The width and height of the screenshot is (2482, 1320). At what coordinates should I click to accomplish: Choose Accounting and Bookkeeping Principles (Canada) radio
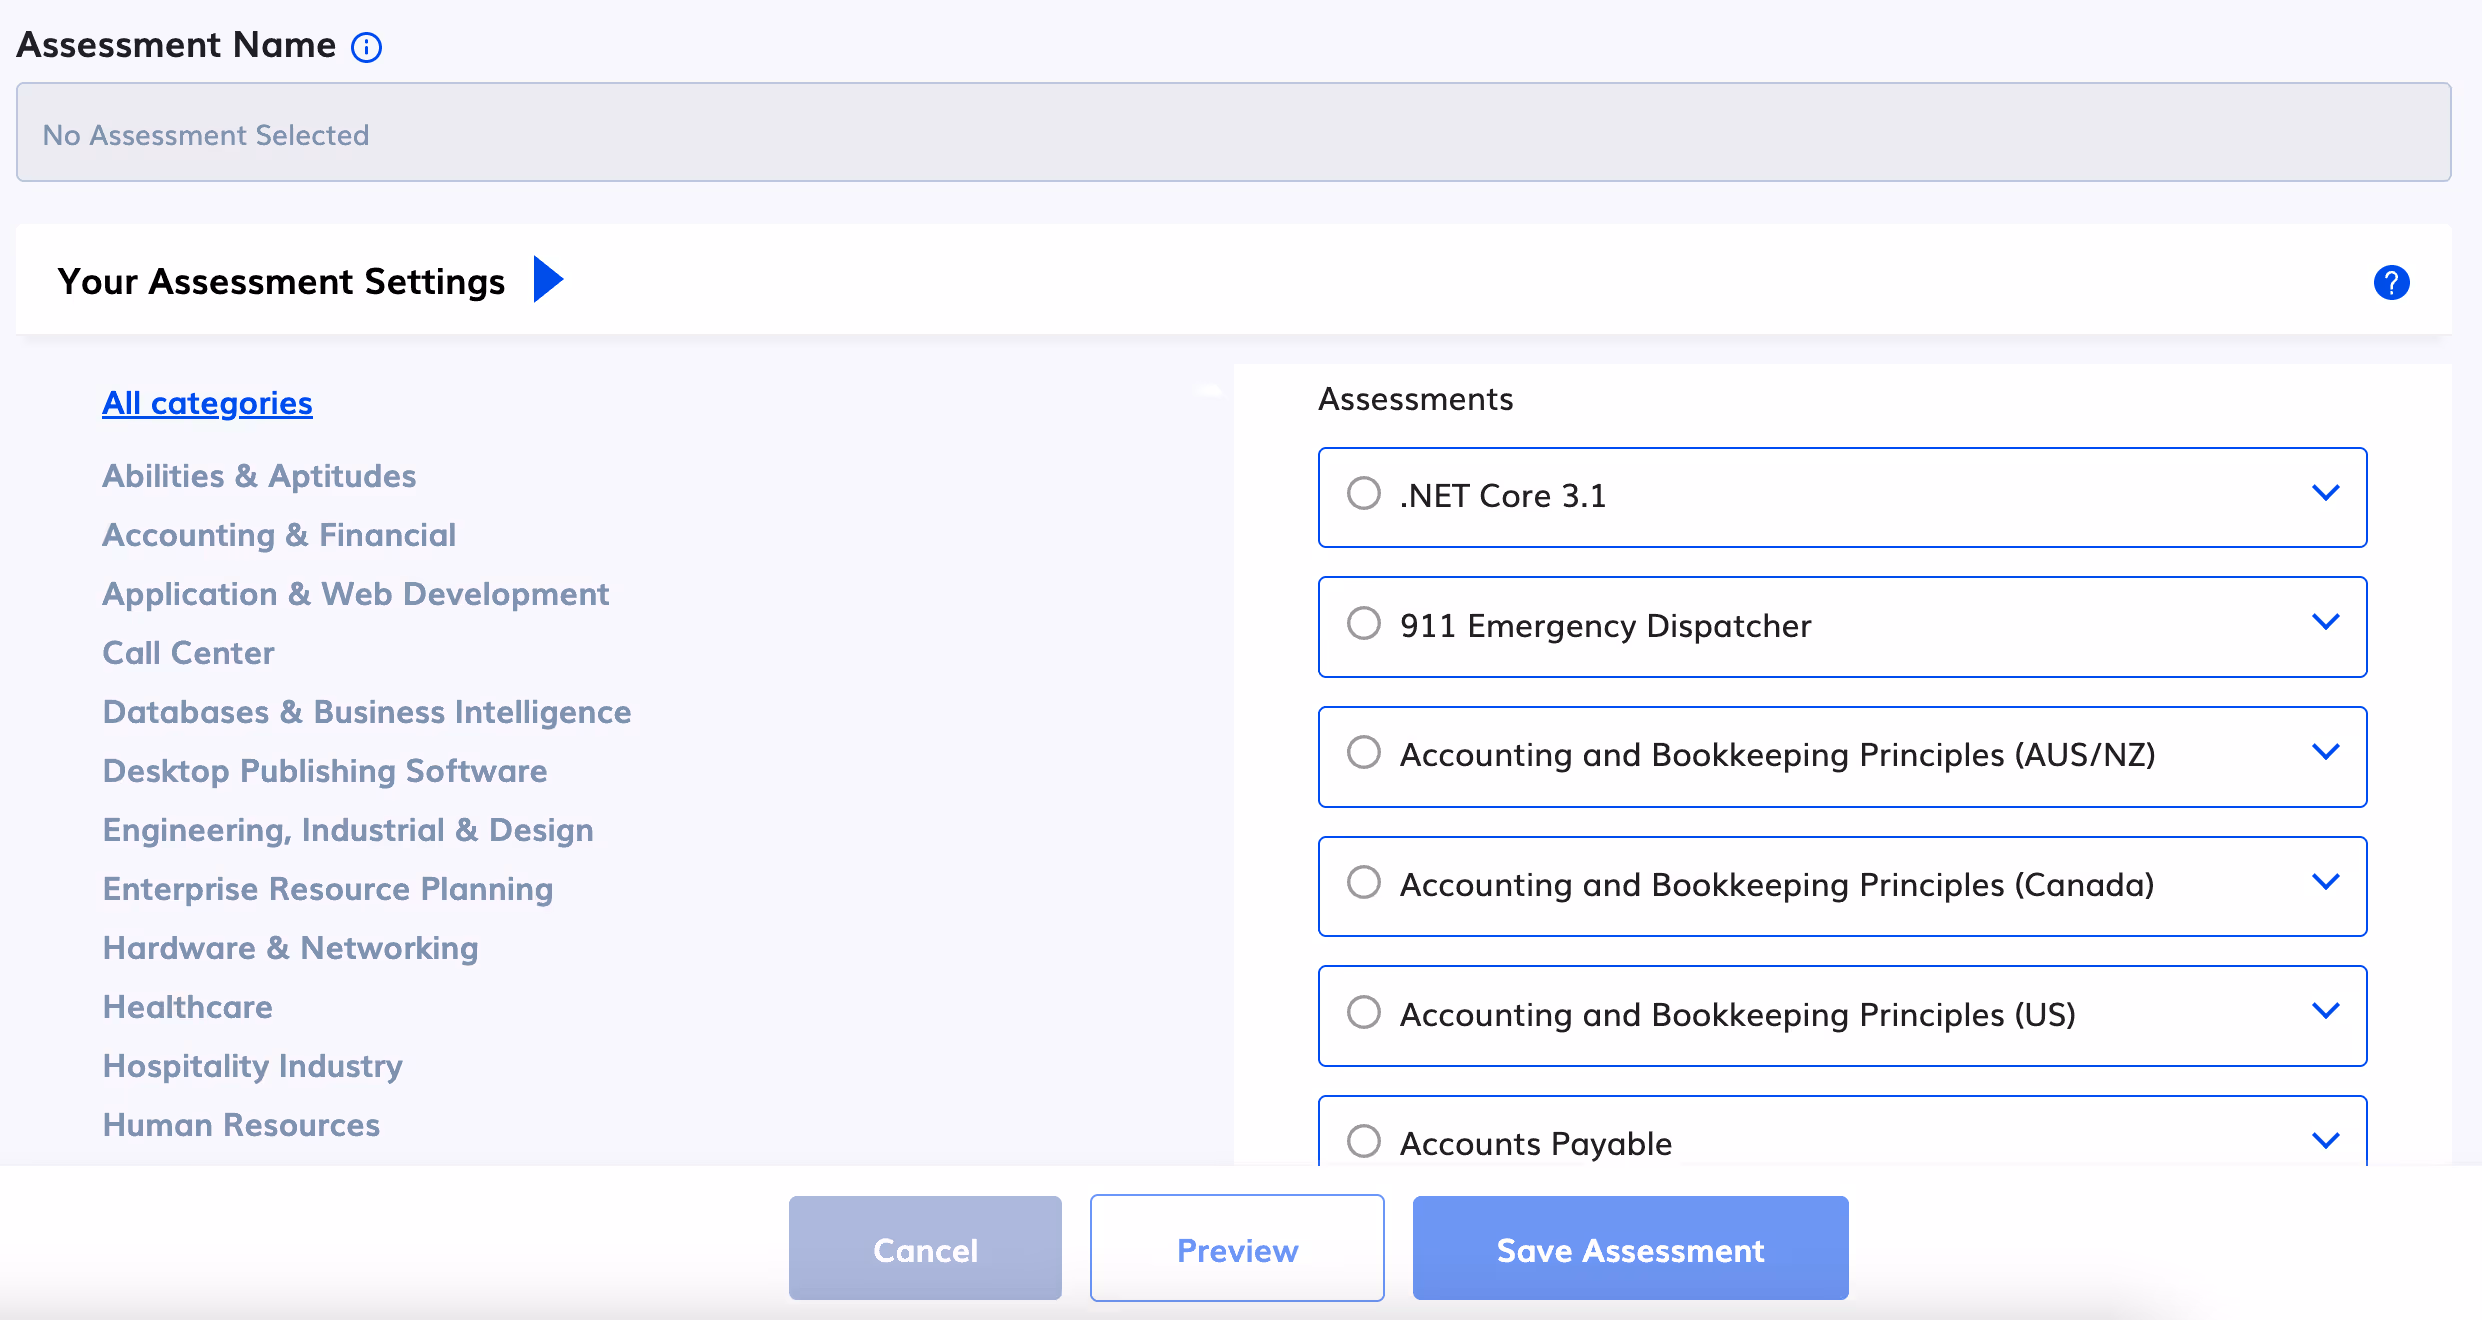pos(1363,883)
